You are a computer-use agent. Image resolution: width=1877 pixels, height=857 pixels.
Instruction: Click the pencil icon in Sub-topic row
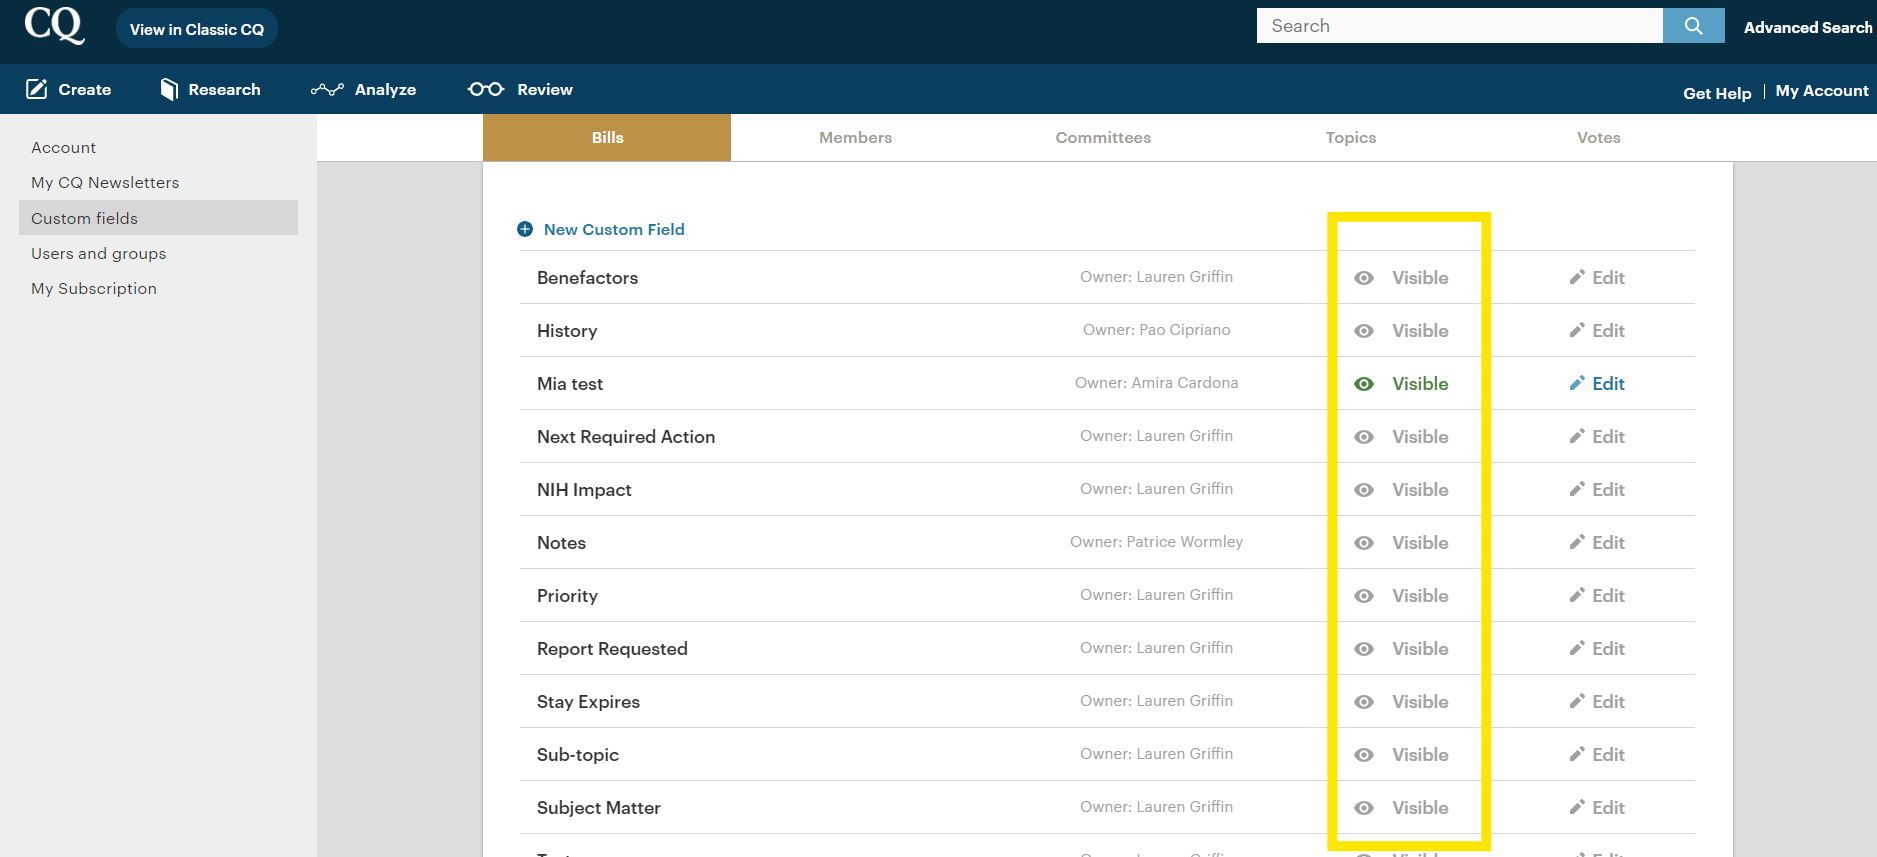pyautogui.click(x=1577, y=754)
